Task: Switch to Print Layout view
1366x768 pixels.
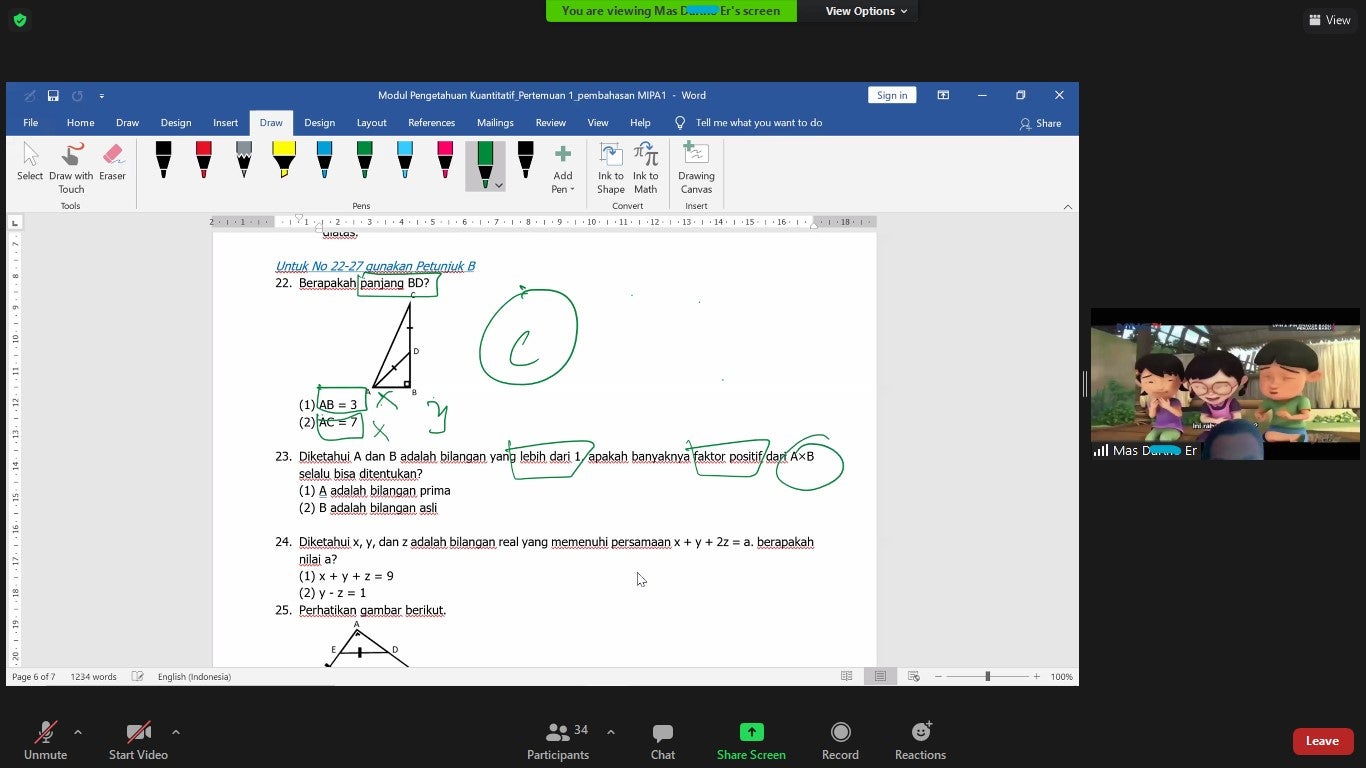Action: point(880,677)
